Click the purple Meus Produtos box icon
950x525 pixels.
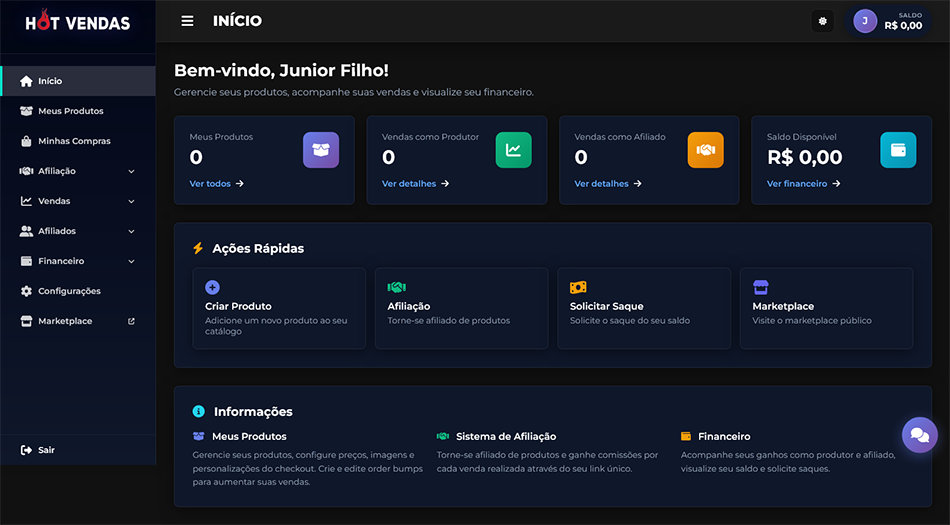(321, 150)
